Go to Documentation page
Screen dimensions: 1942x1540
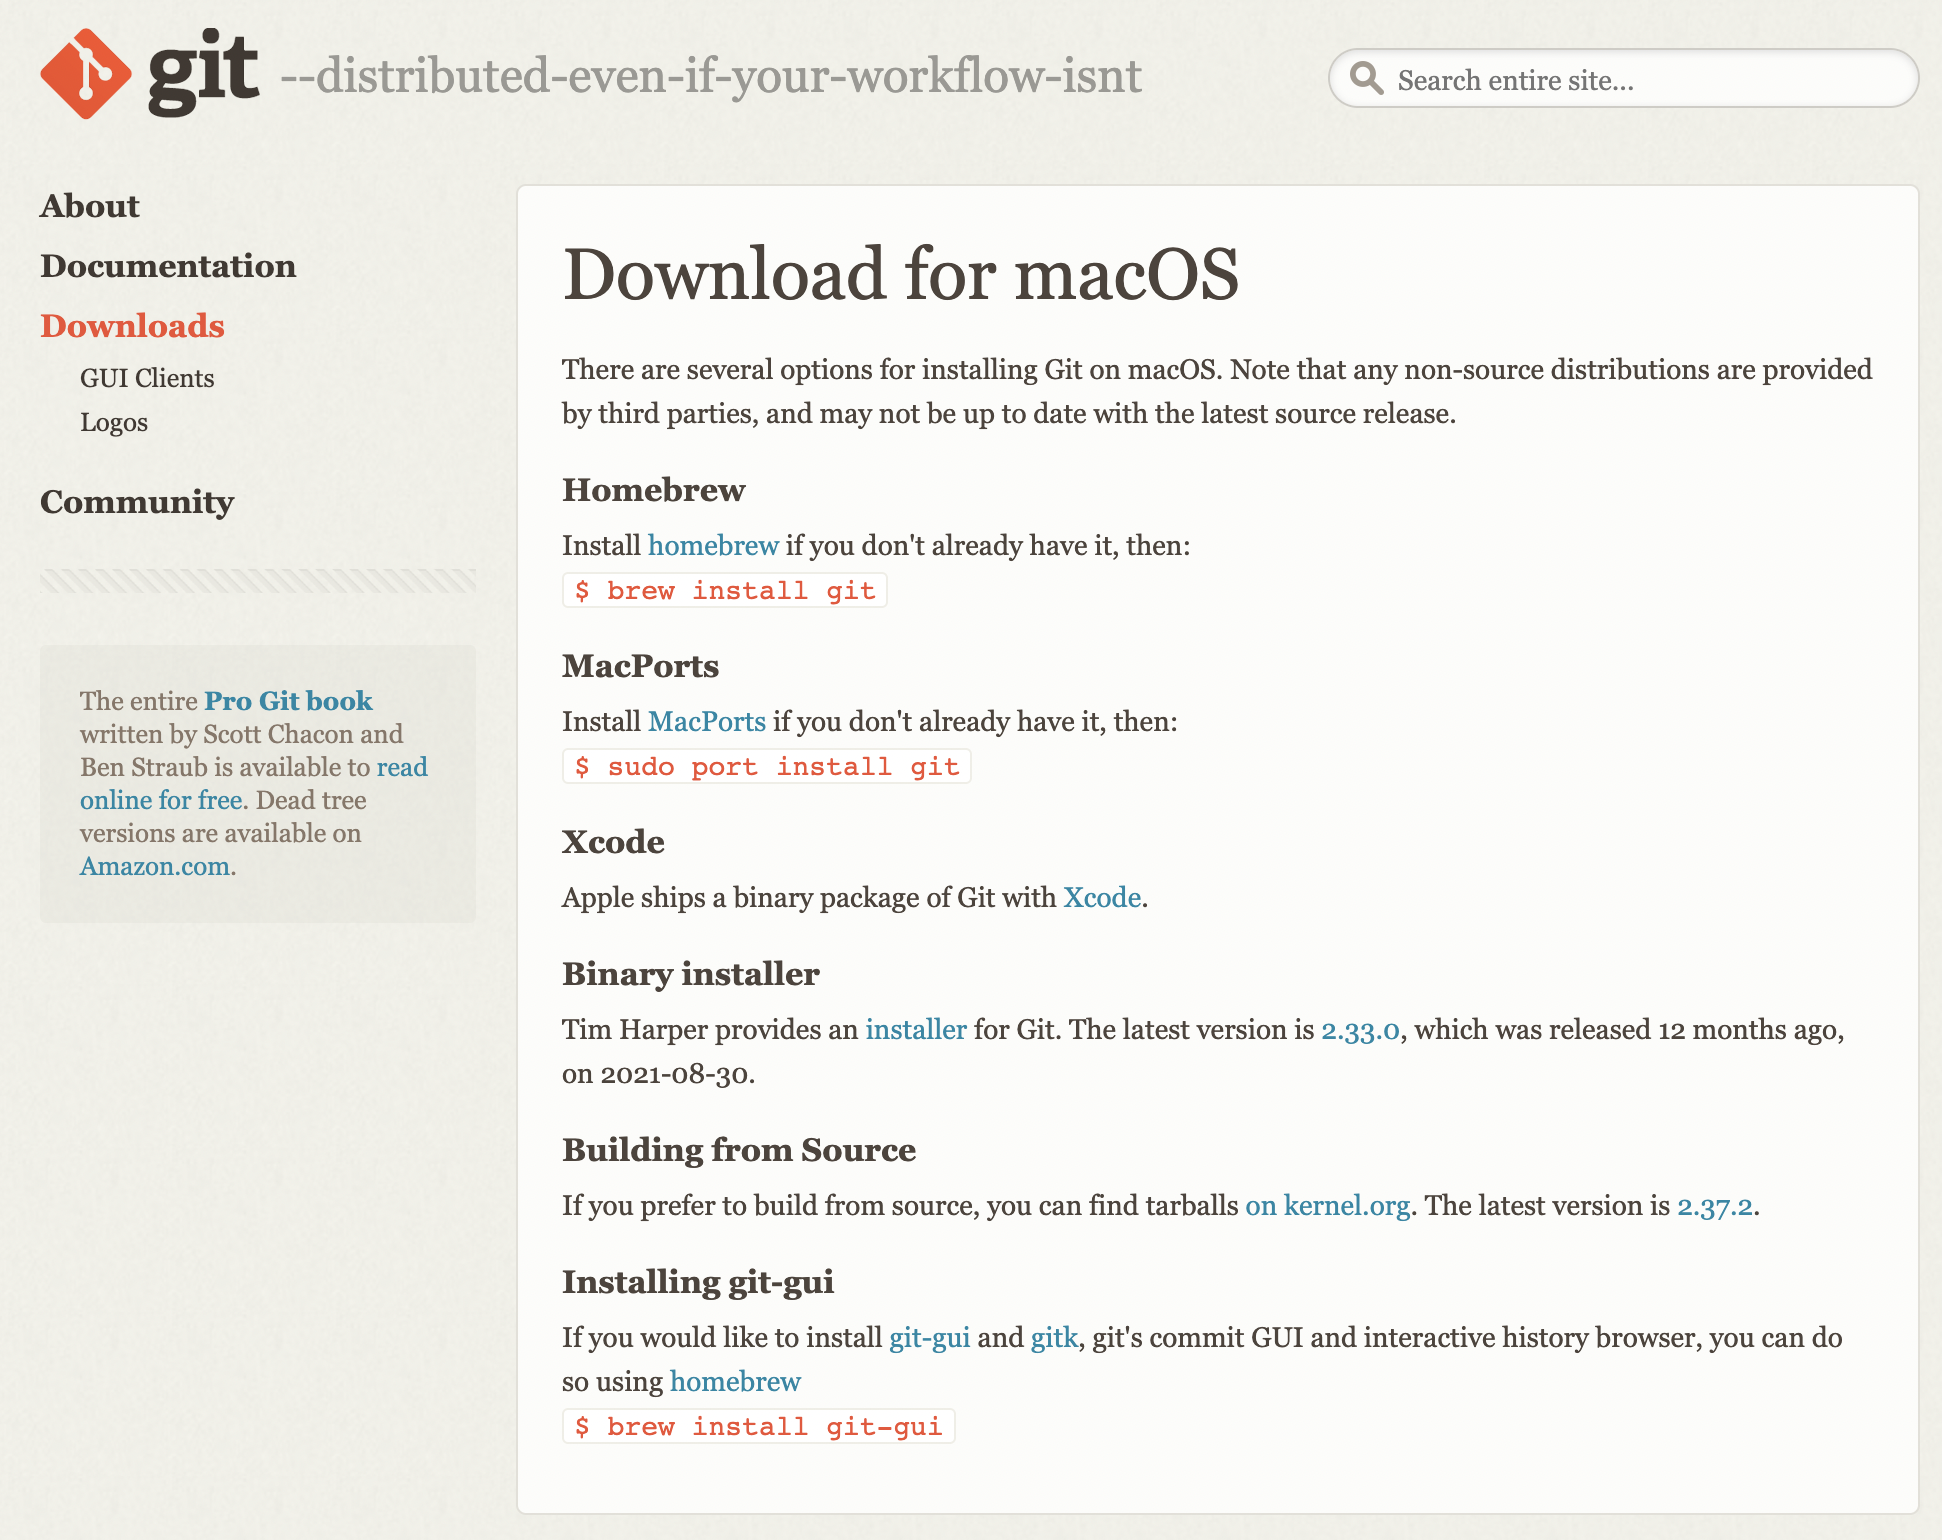tap(168, 266)
